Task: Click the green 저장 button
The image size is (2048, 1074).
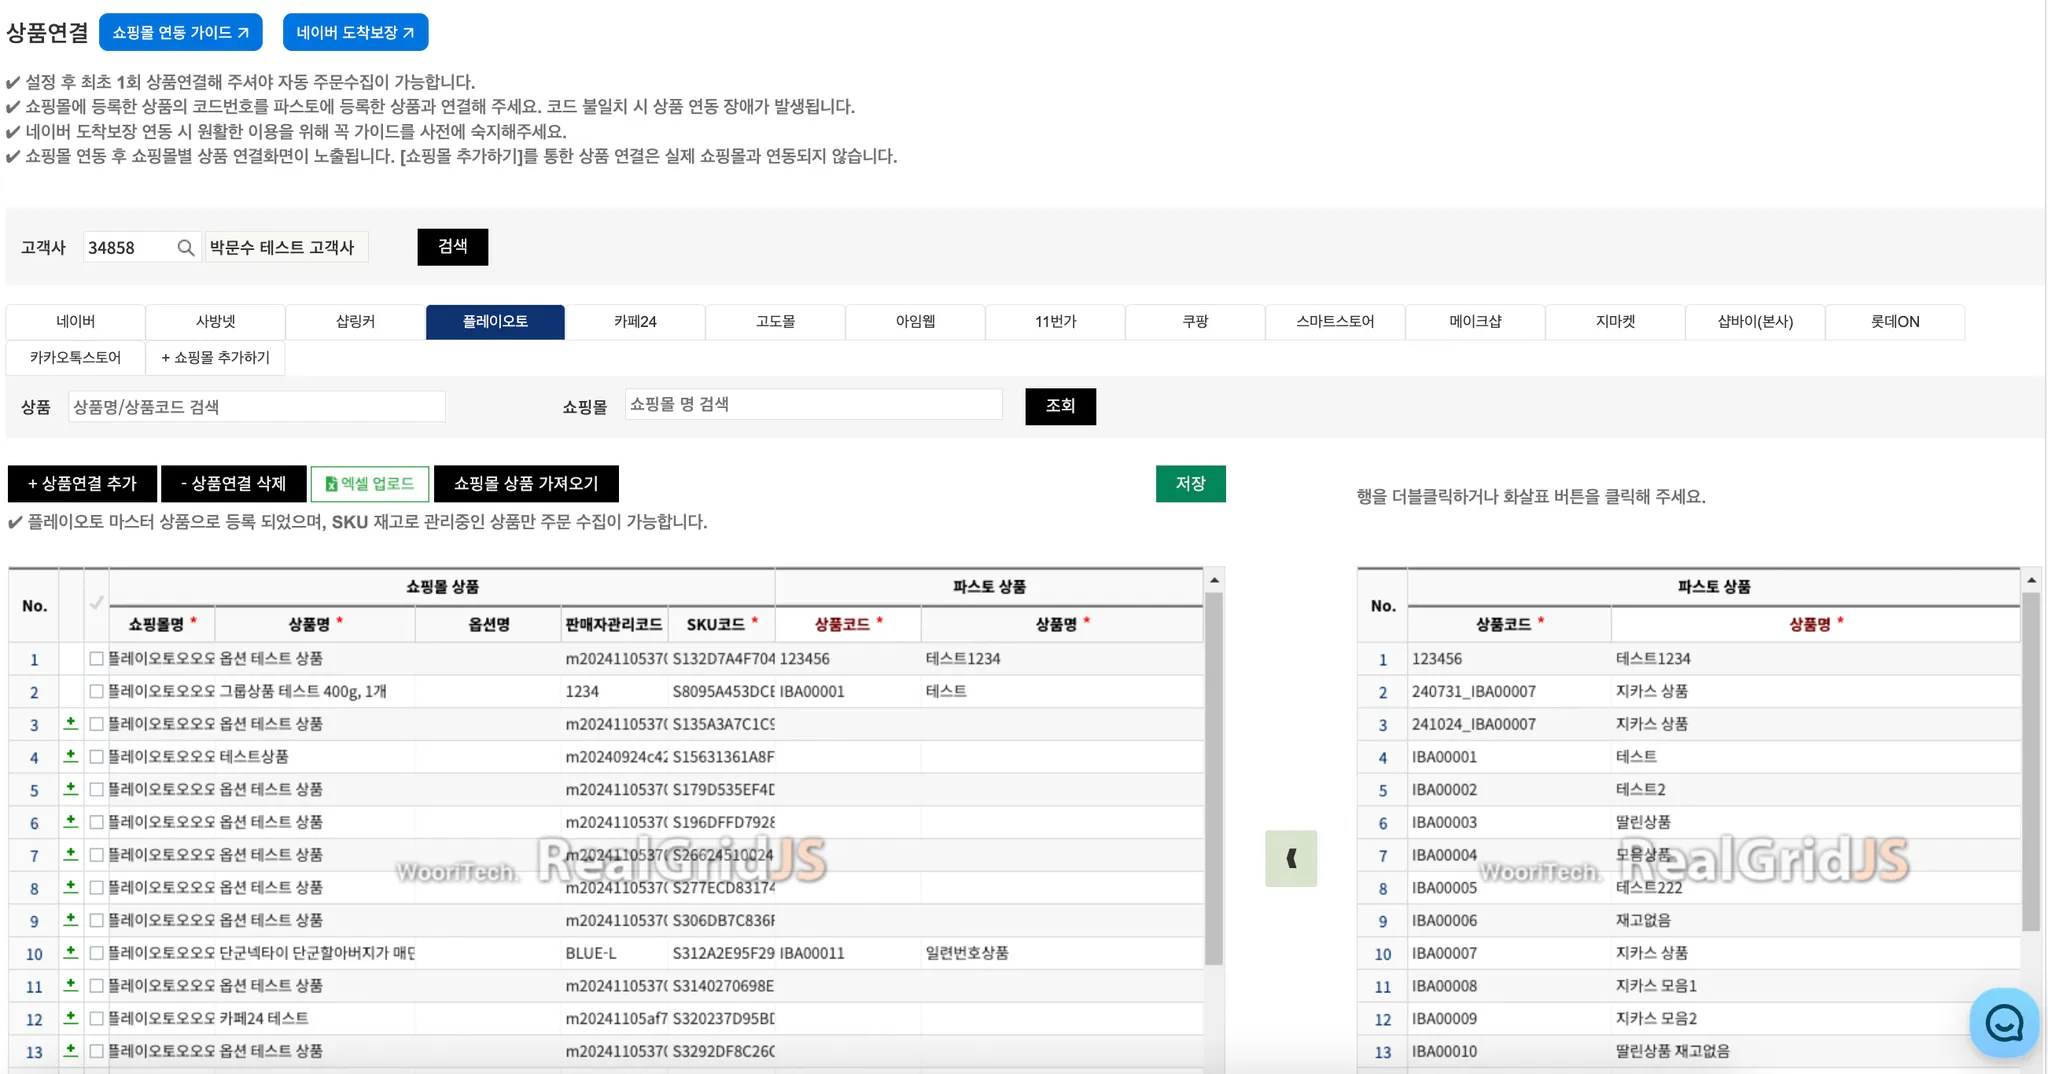Action: click(1191, 484)
